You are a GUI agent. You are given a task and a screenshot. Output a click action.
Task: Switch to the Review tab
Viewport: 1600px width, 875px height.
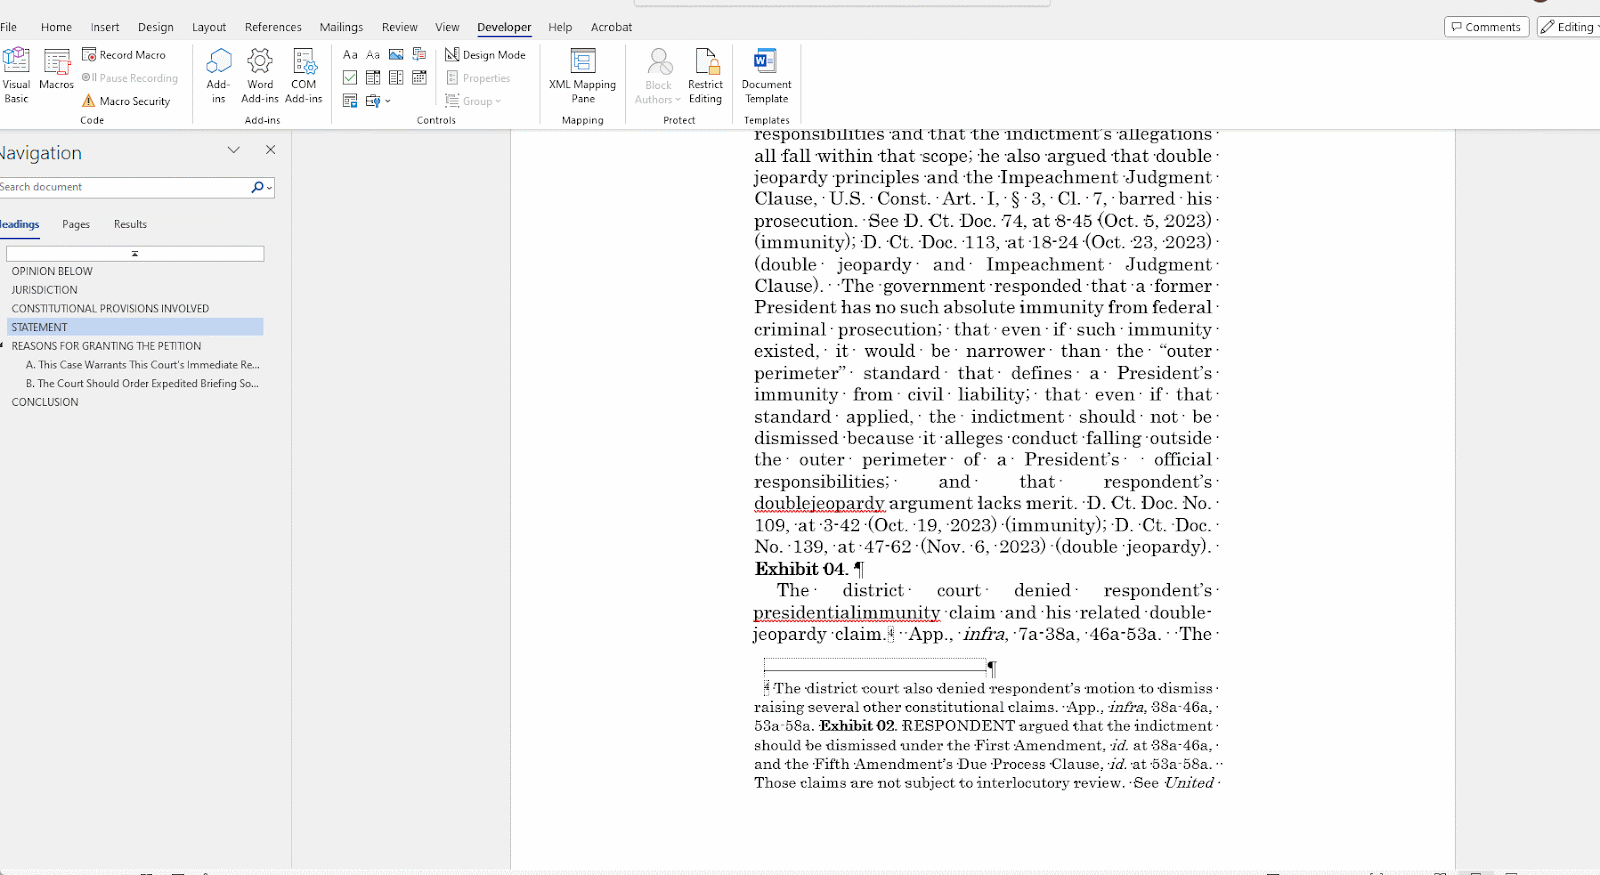399,27
